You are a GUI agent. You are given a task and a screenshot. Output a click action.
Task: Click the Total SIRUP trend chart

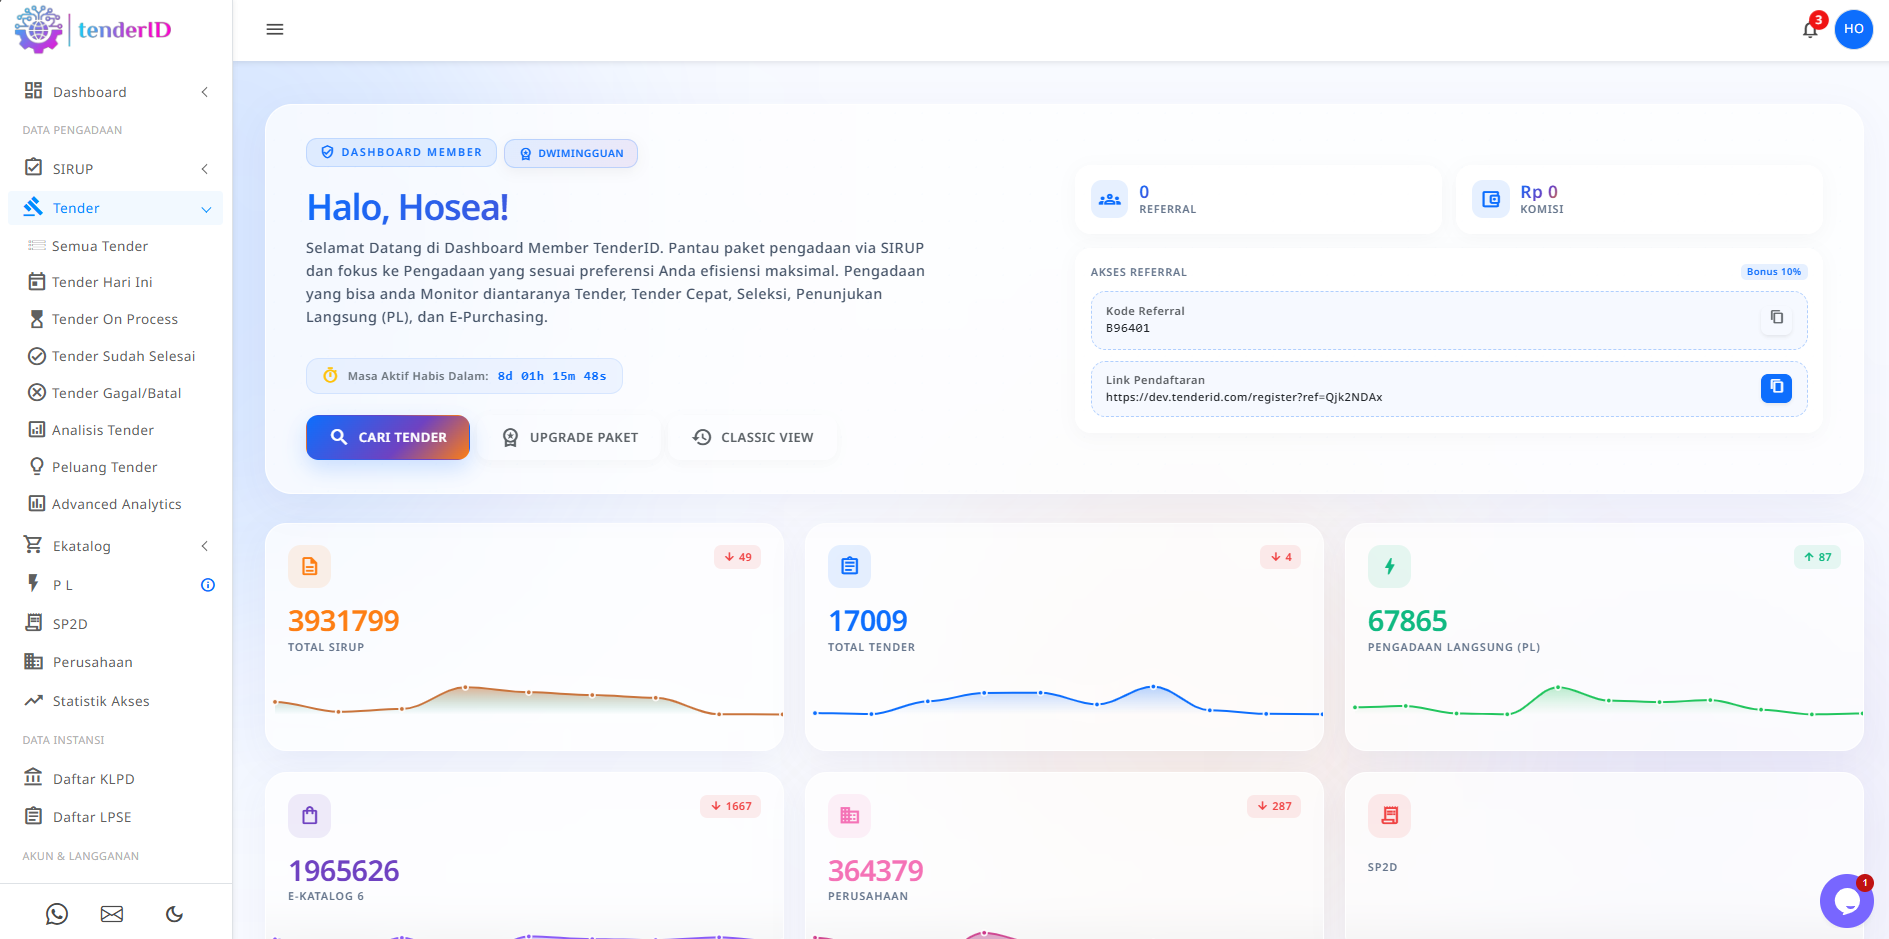527,700
